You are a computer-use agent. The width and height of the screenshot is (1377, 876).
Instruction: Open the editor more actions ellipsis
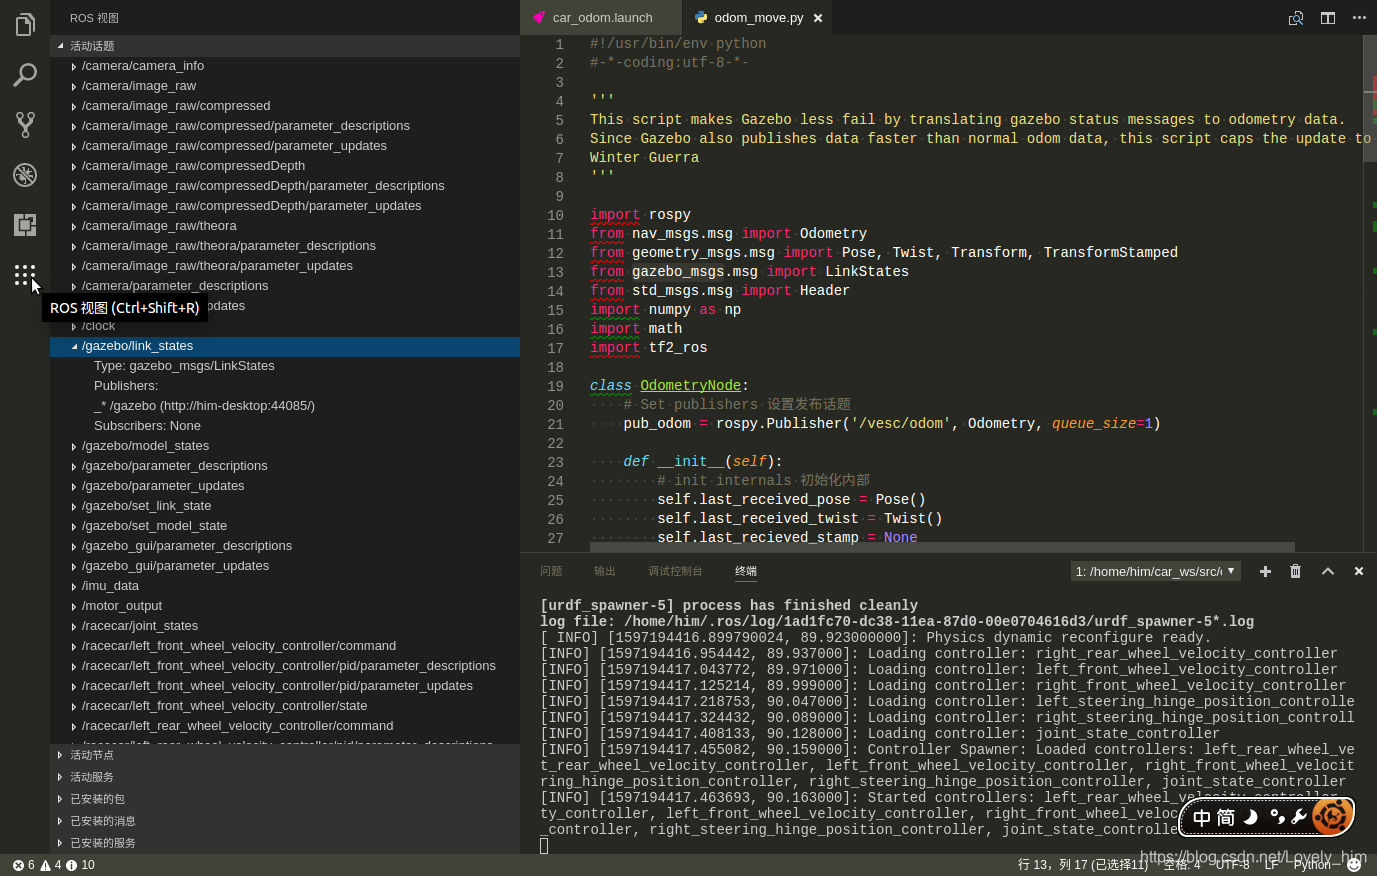click(1359, 18)
